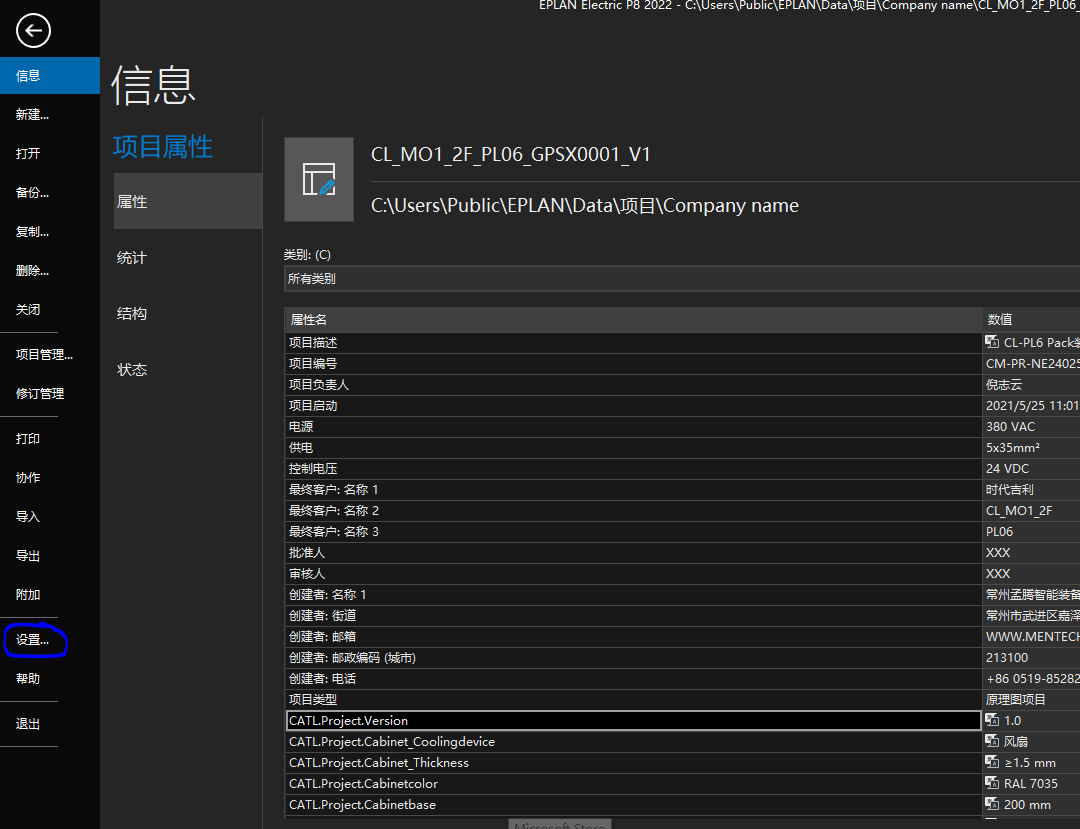Image resolution: width=1080 pixels, height=829 pixels.
Task: Select the 供电 property row
Action: (x=634, y=448)
